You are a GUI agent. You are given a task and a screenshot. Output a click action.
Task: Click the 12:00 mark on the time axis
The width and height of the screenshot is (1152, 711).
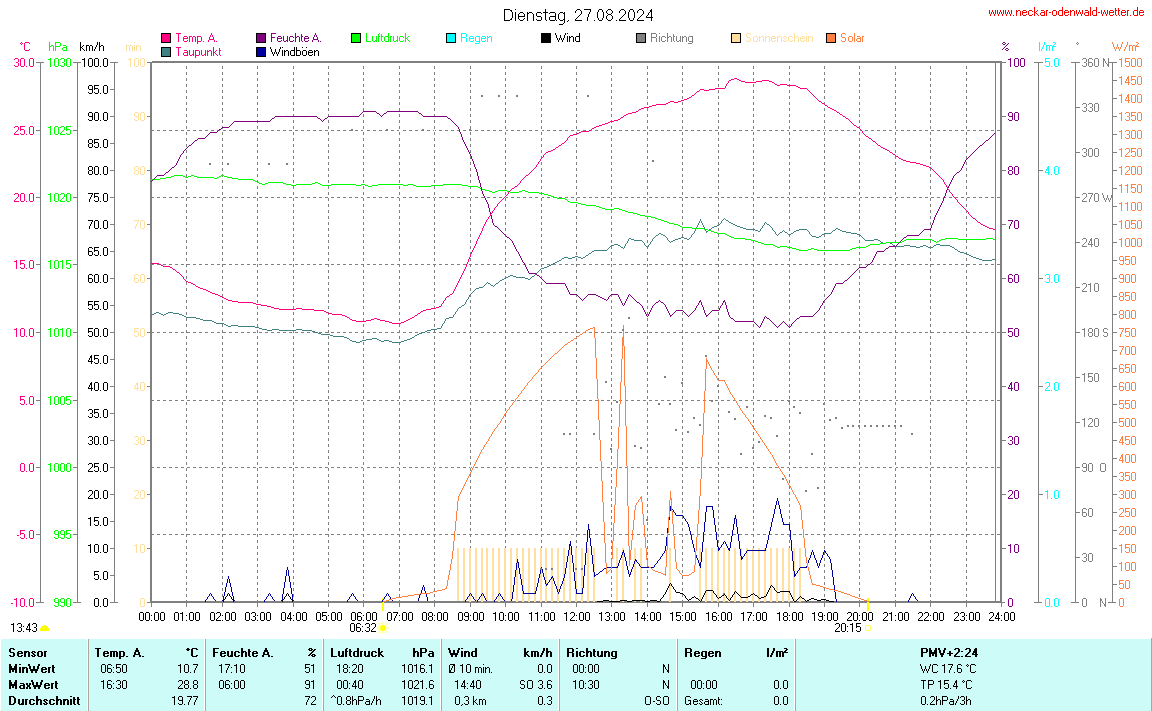[576, 617]
